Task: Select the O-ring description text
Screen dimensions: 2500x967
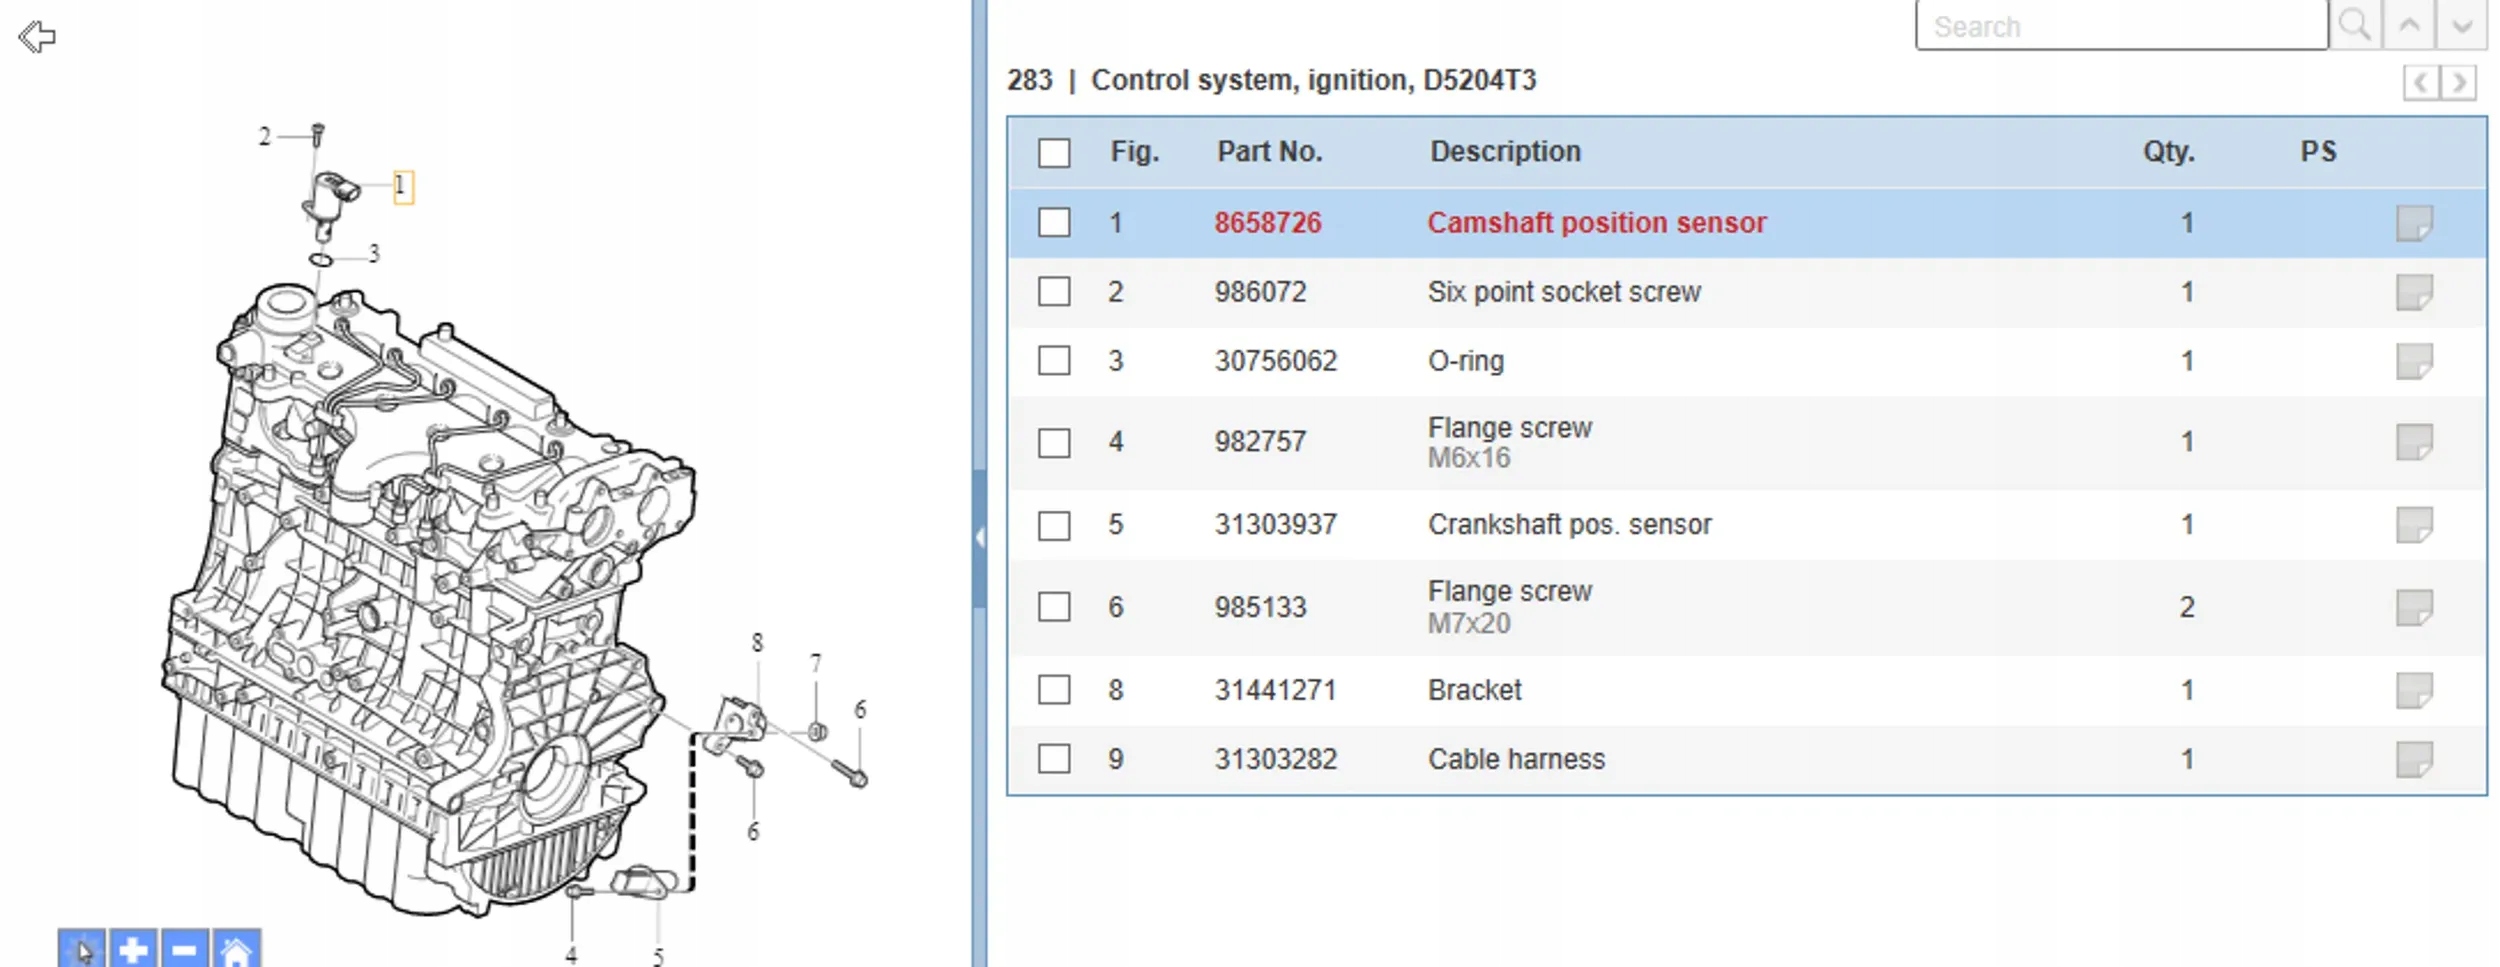Action: click(x=1466, y=361)
